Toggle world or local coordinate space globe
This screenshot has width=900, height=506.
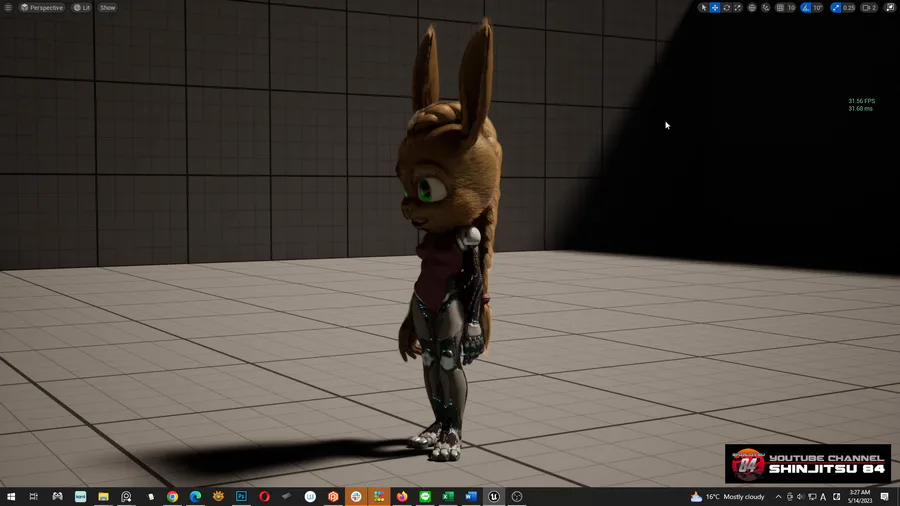752,7
